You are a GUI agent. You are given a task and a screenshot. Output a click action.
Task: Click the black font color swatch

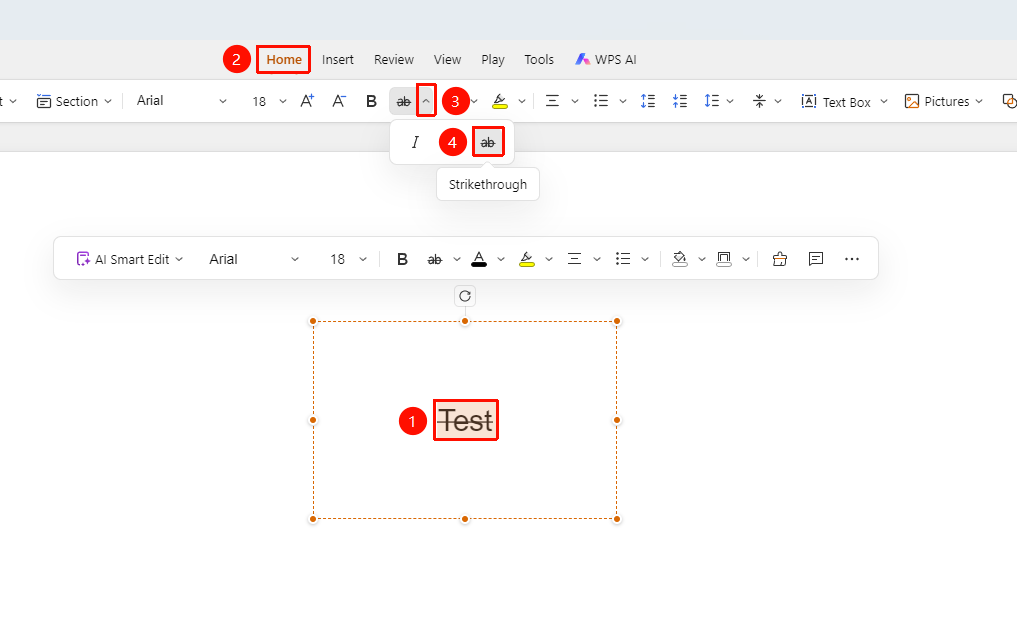[479, 259]
